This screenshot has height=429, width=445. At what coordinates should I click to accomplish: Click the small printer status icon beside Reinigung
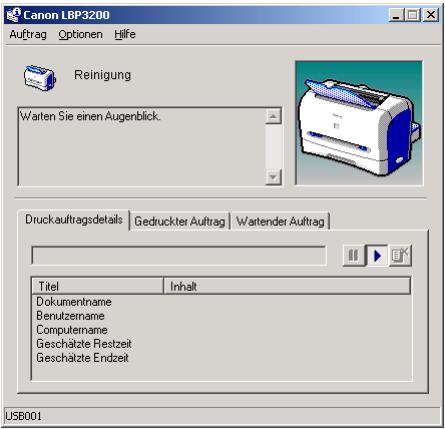(x=39, y=78)
